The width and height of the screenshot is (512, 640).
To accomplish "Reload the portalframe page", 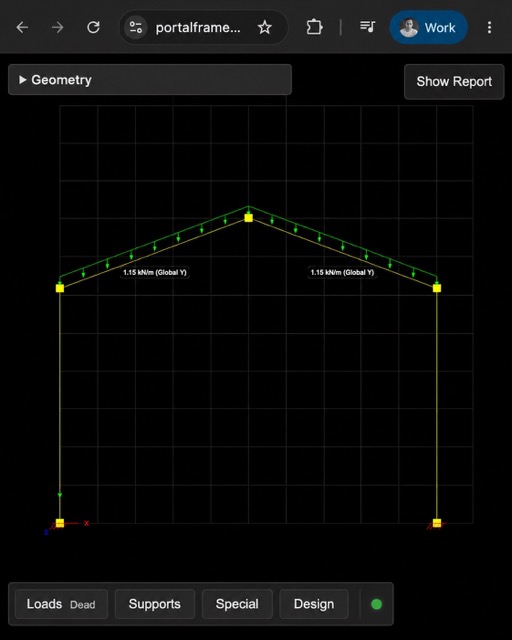I will (93, 28).
